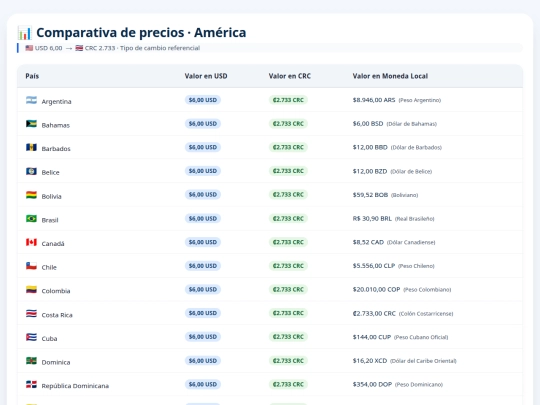Select the Chile country name
Screen dimensions: 540x405
tap(49, 267)
